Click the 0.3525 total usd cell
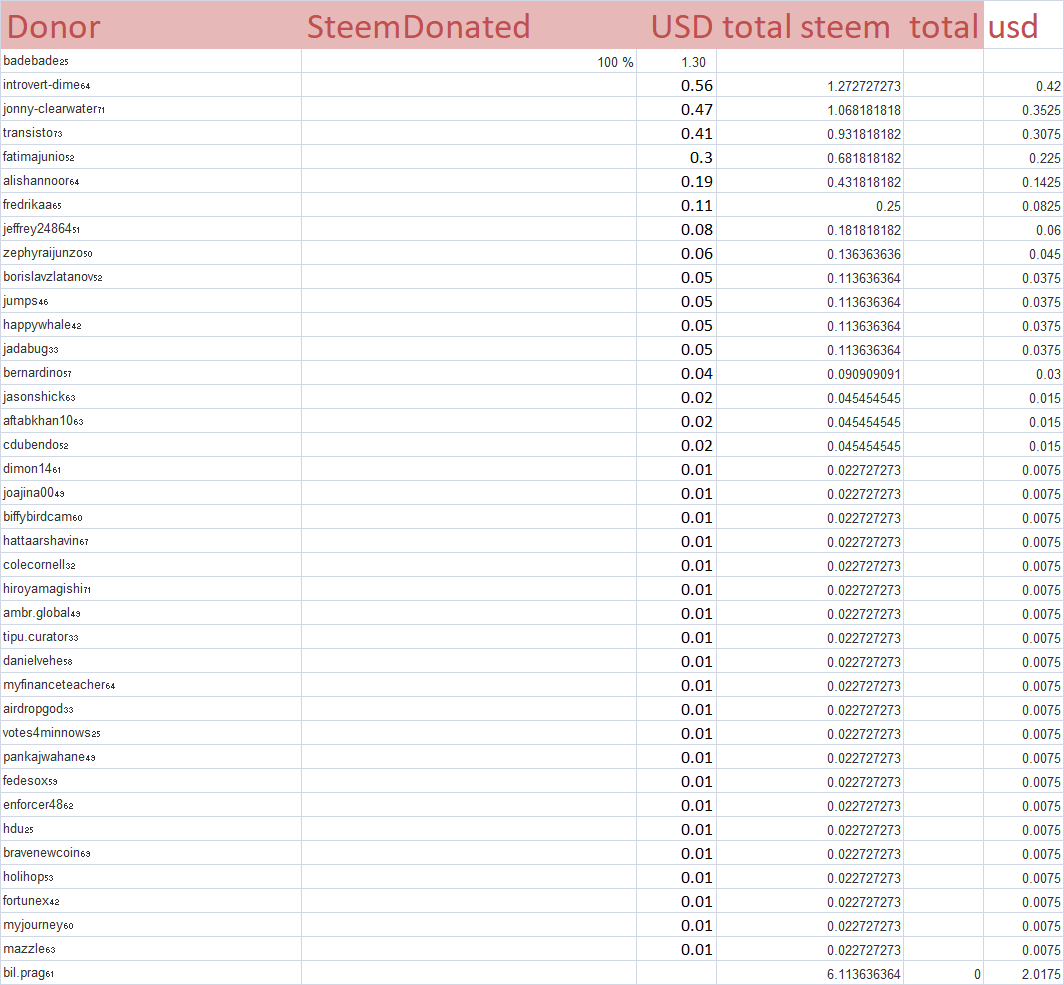 tap(1024, 109)
